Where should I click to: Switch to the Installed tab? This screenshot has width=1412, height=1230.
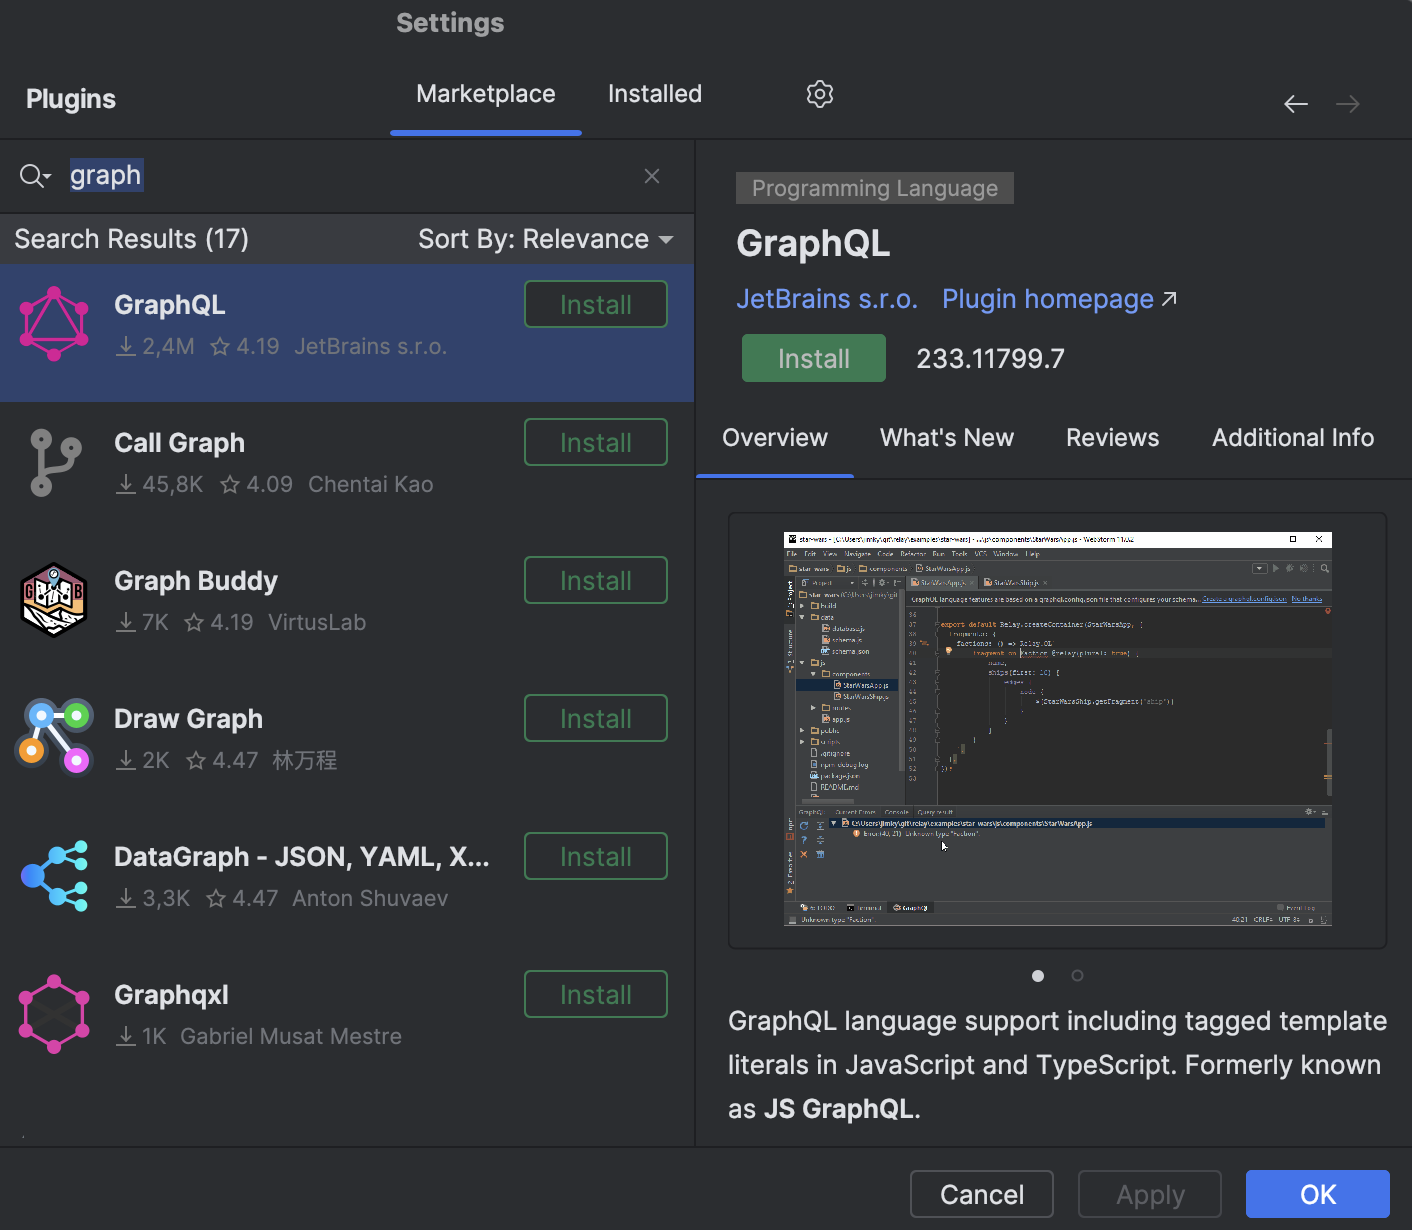(x=654, y=93)
